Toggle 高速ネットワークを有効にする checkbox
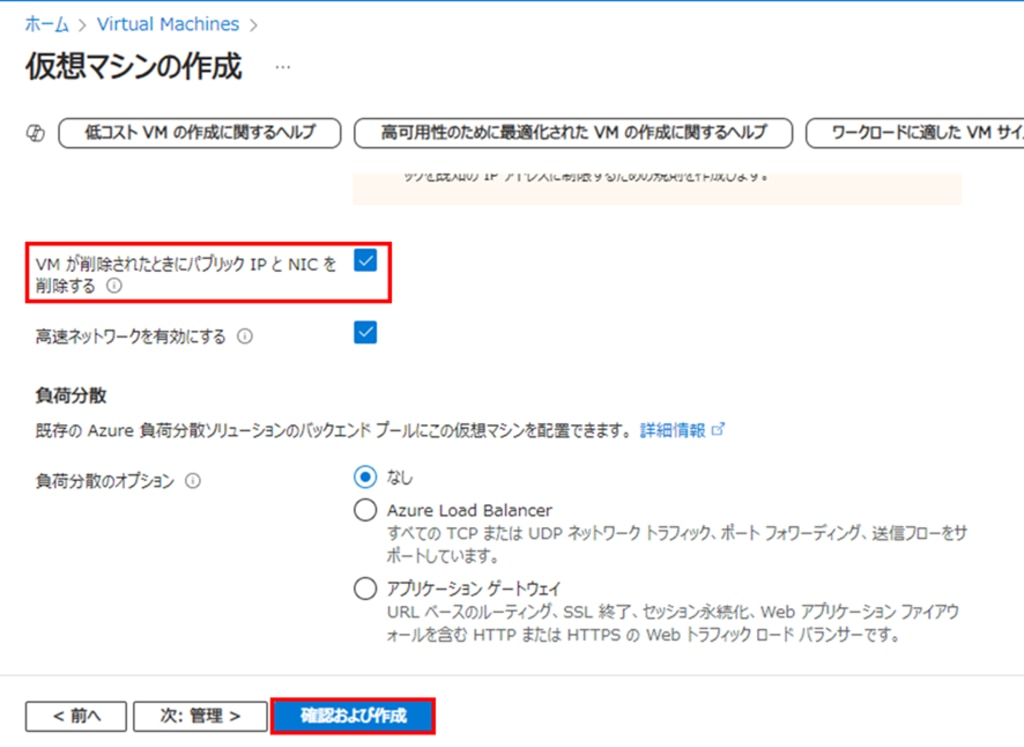The image size is (1024, 747). (x=365, y=332)
